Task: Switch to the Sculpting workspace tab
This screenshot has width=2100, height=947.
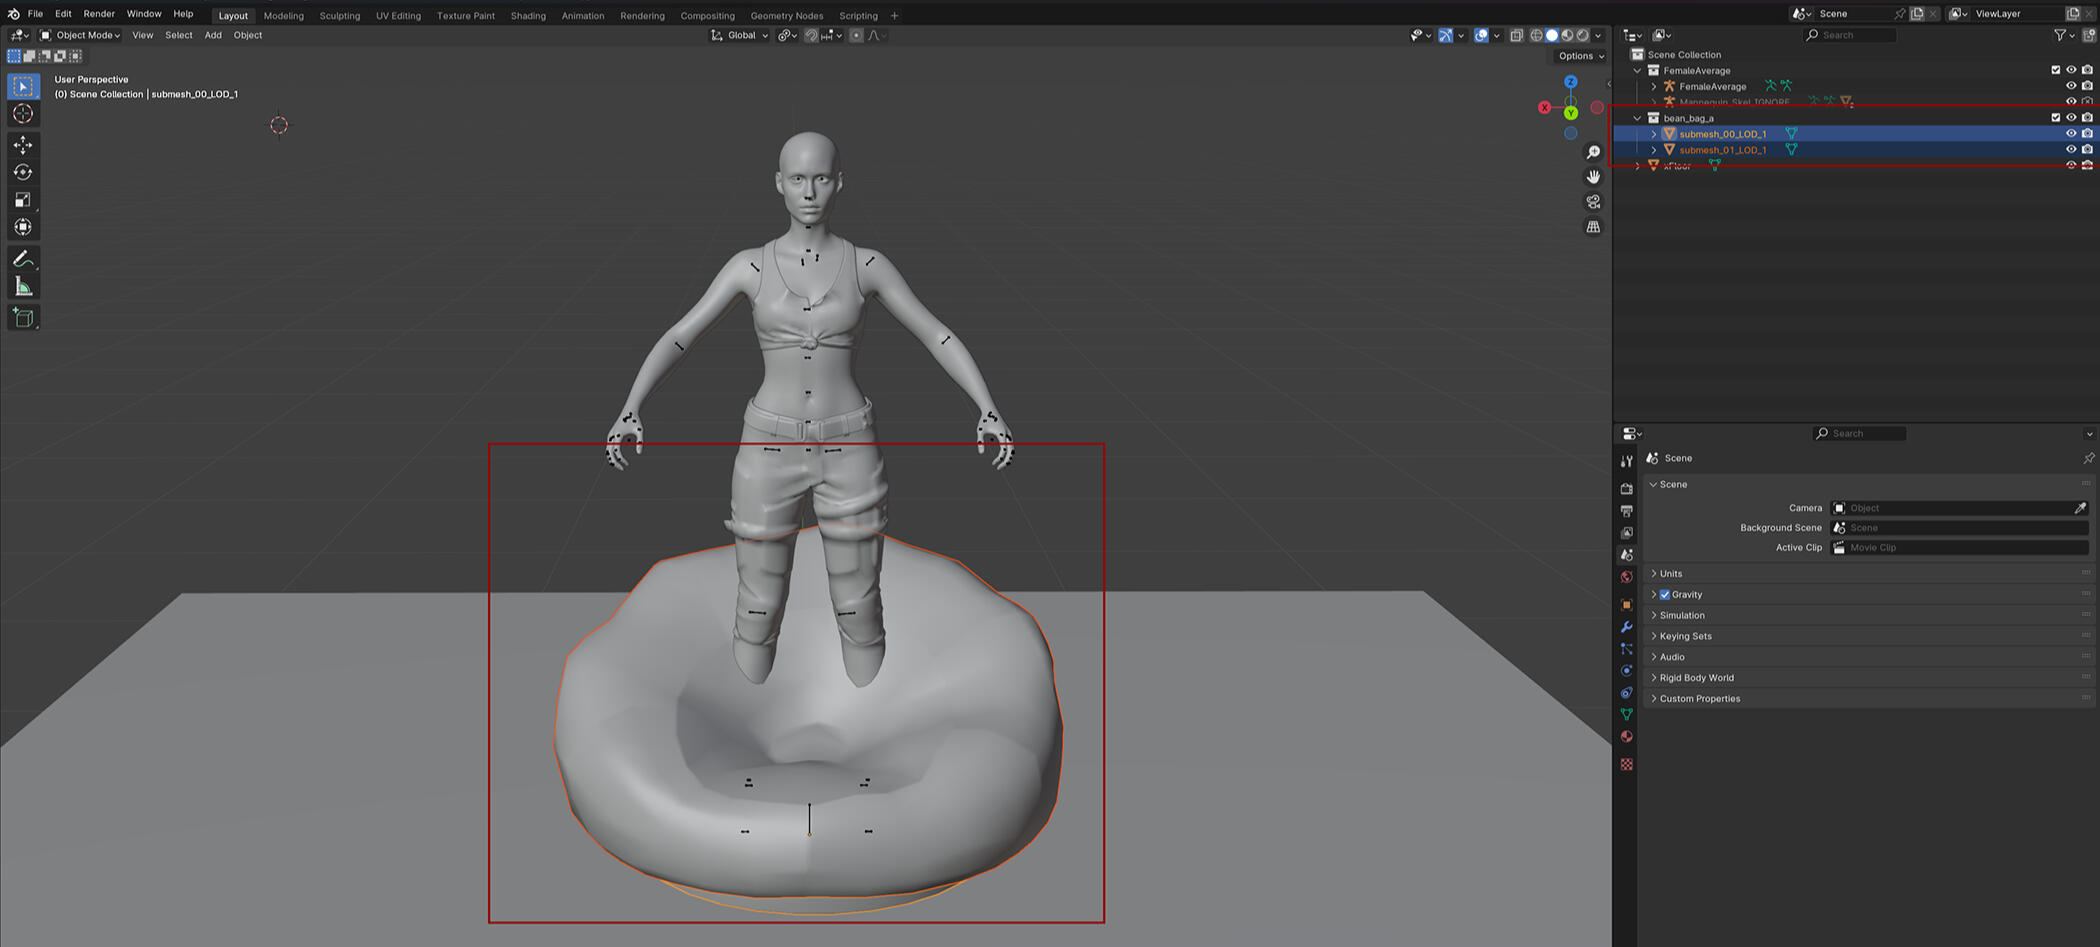Action: (x=339, y=16)
